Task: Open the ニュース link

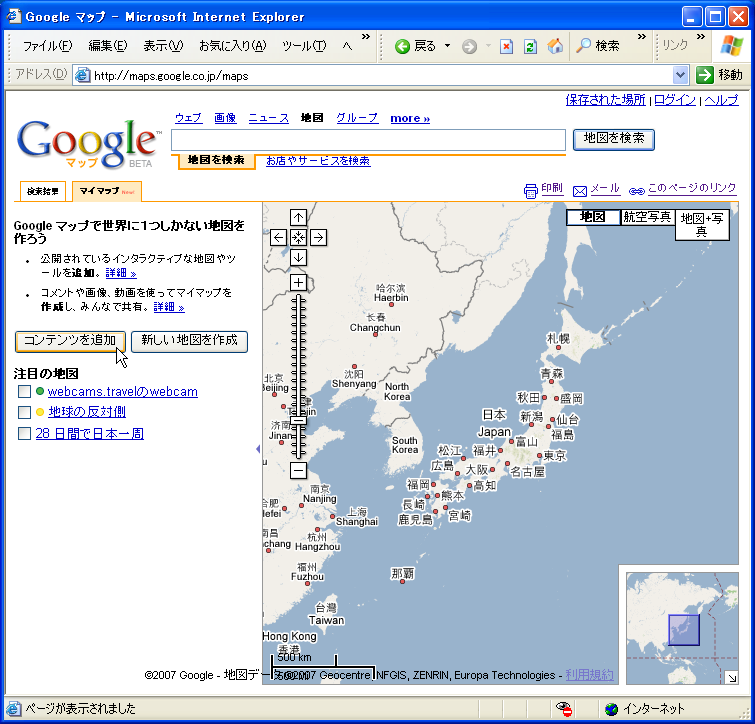Action: [x=268, y=118]
